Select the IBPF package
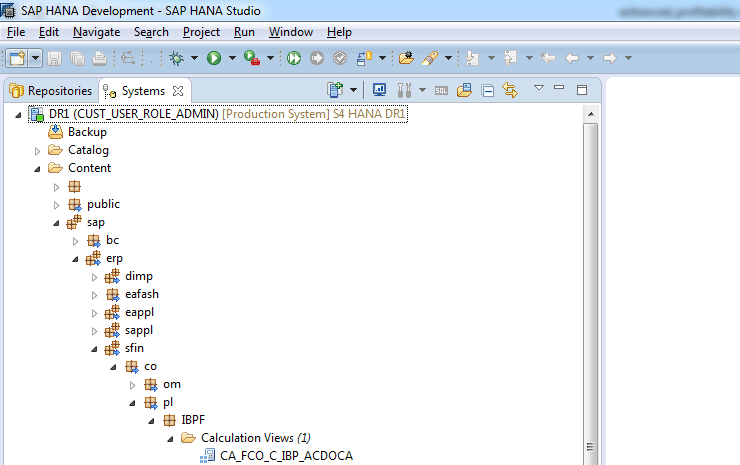Viewport: 740px width, 465px height. [193, 420]
